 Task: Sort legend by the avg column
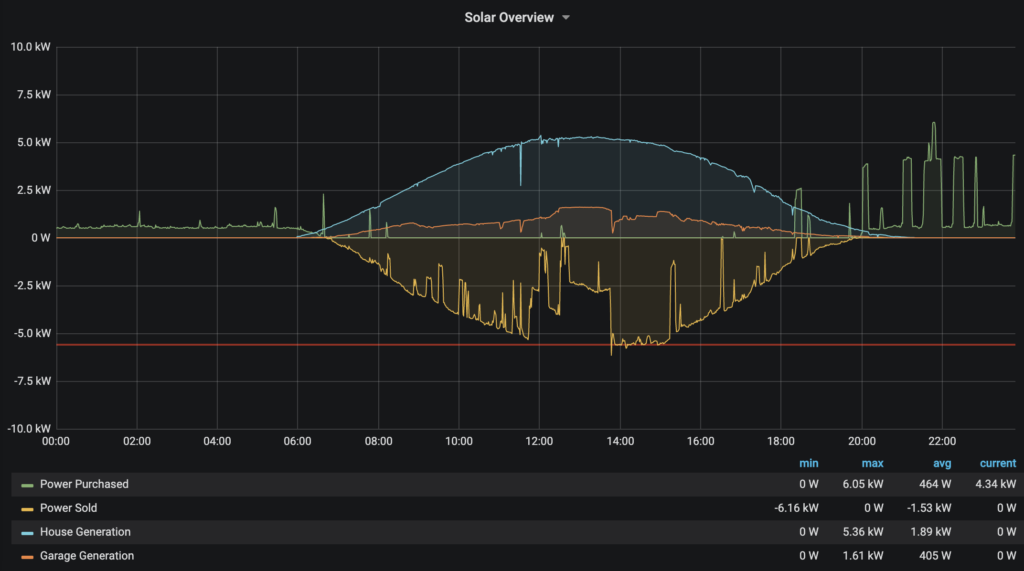pyautogui.click(x=942, y=463)
